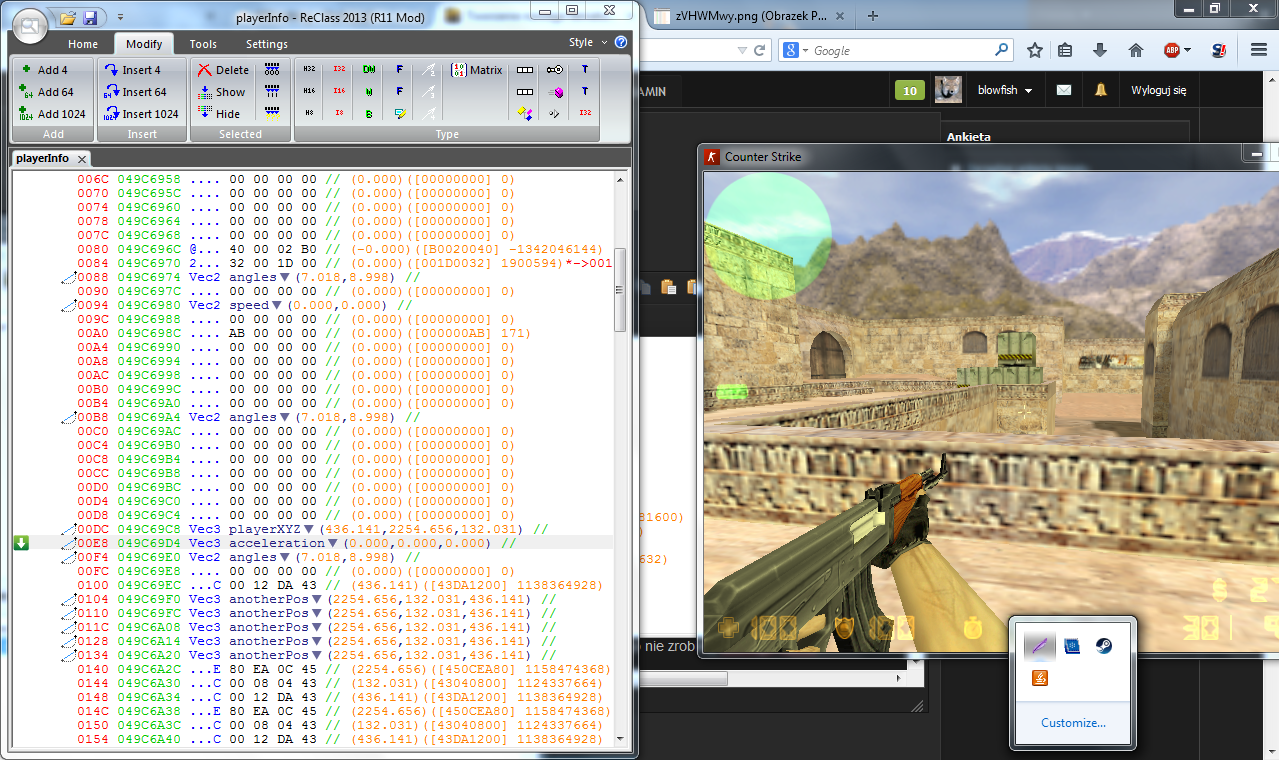This screenshot has height=760, width=1279.
Task: Set type to Matrix
Action: click(x=478, y=70)
